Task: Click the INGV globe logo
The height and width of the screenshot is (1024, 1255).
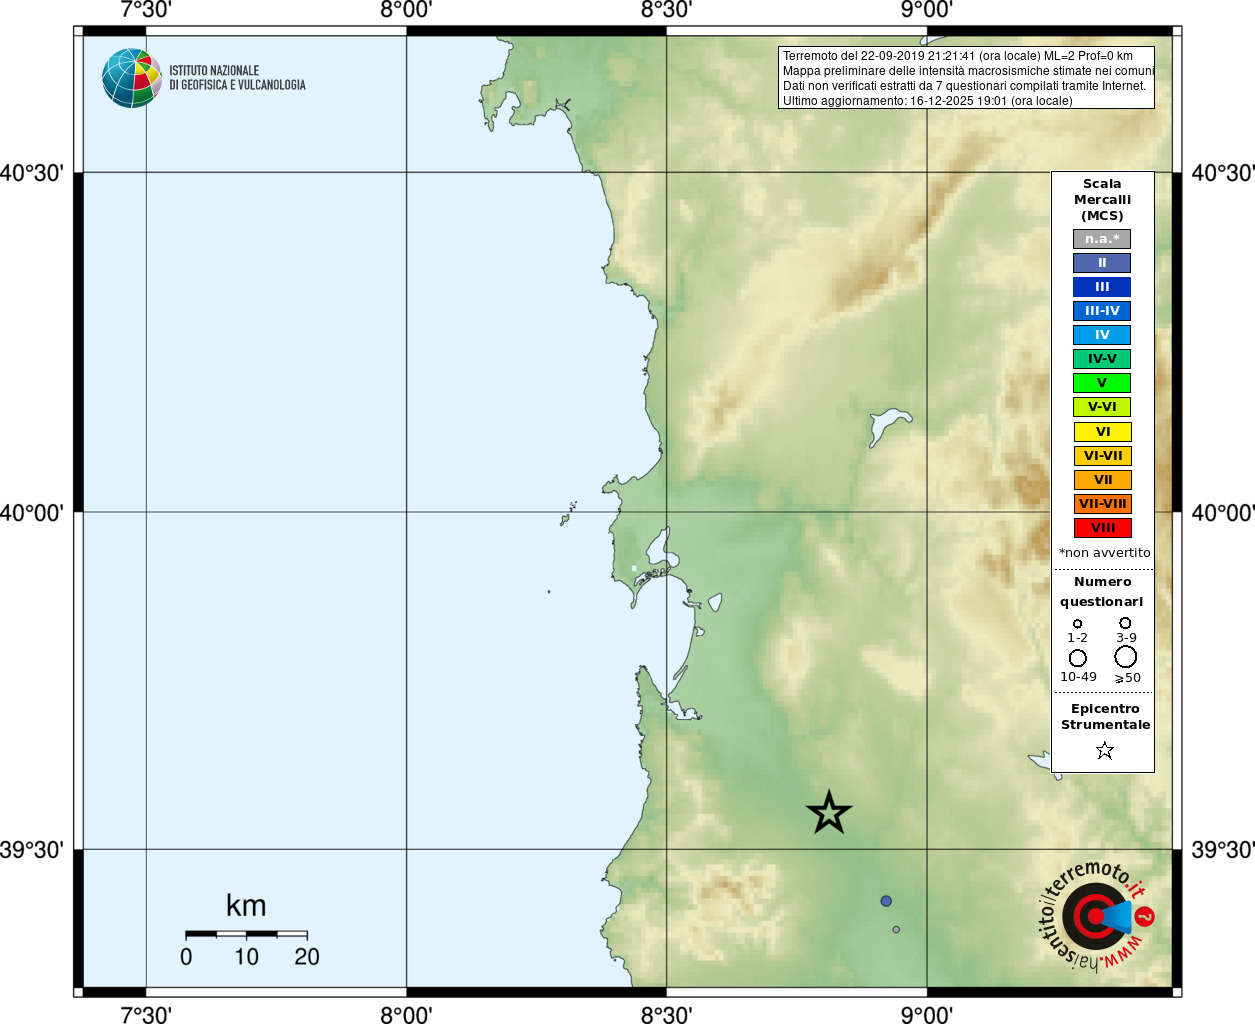Action: pyautogui.click(x=132, y=78)
